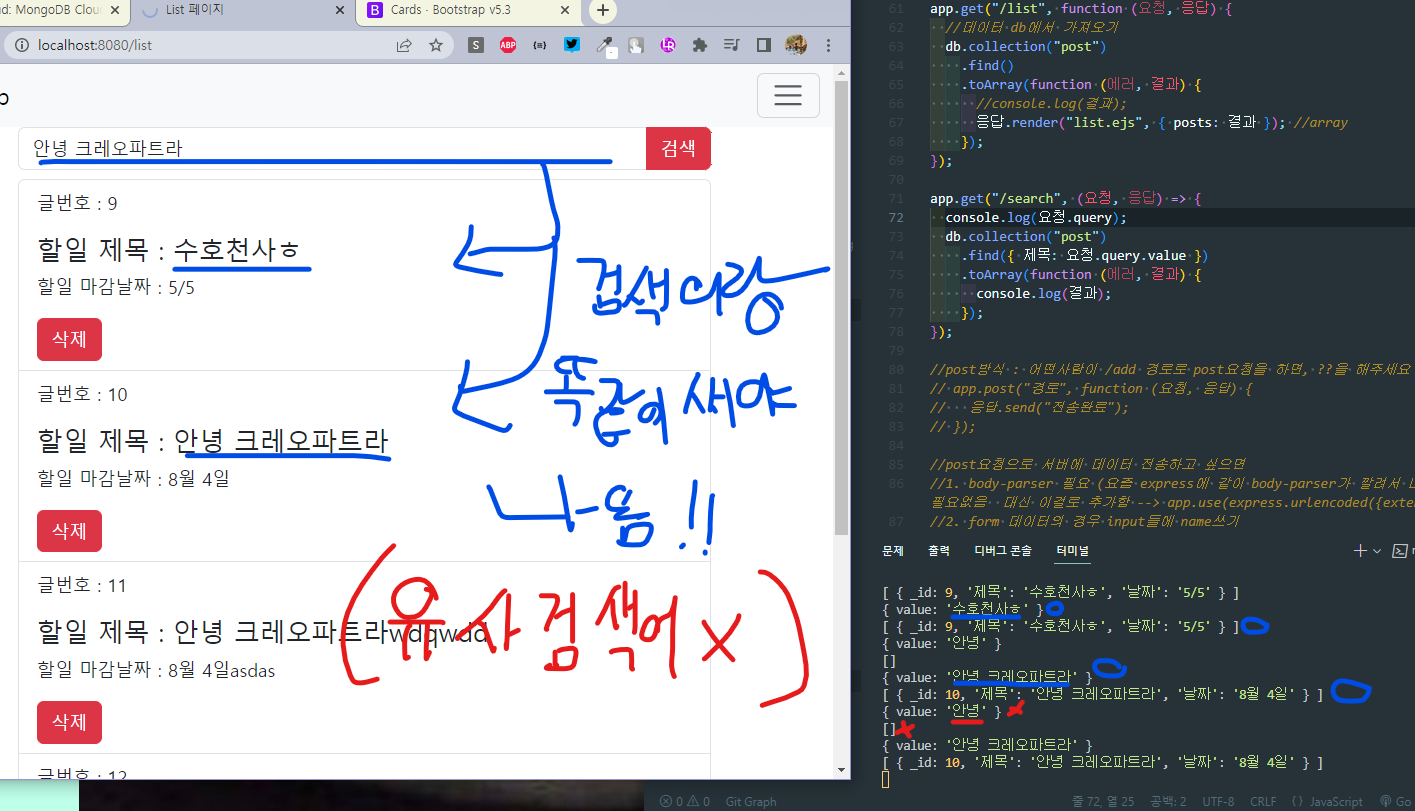Screen dimensions: 1415x811
Task: Click the 할일 마감날짜 : 5/5 text
Action: (x=116, y=288)
